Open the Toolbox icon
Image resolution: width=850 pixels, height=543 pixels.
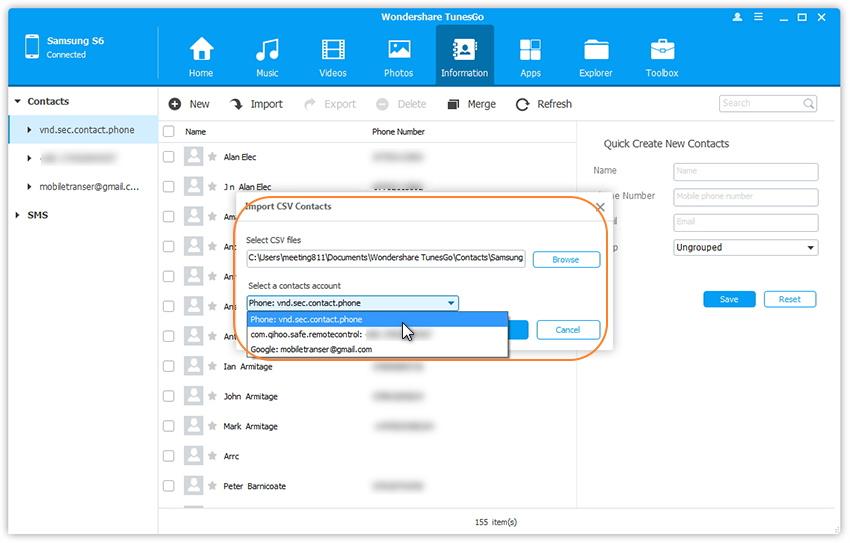tap(662, 50)
